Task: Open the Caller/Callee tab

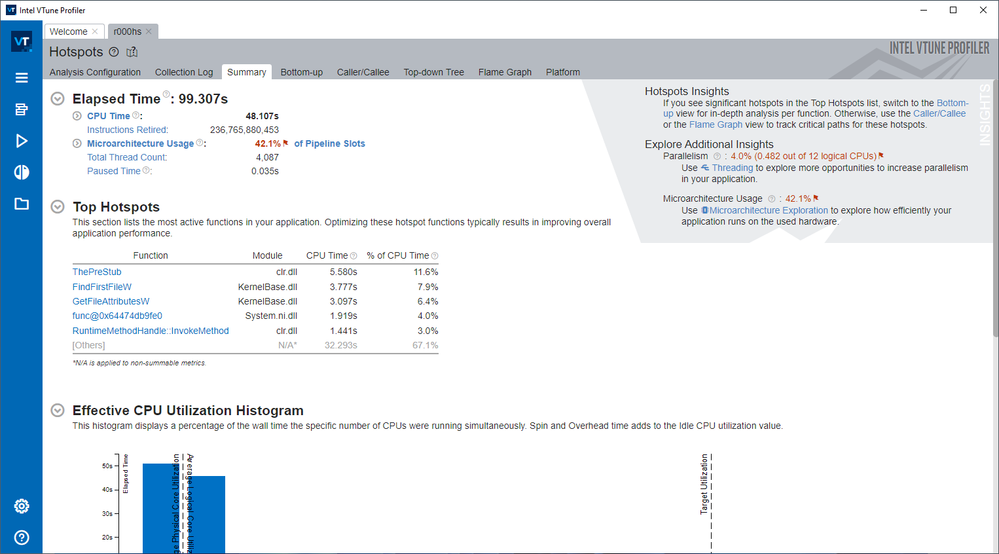Action: (x=363, y=72)
